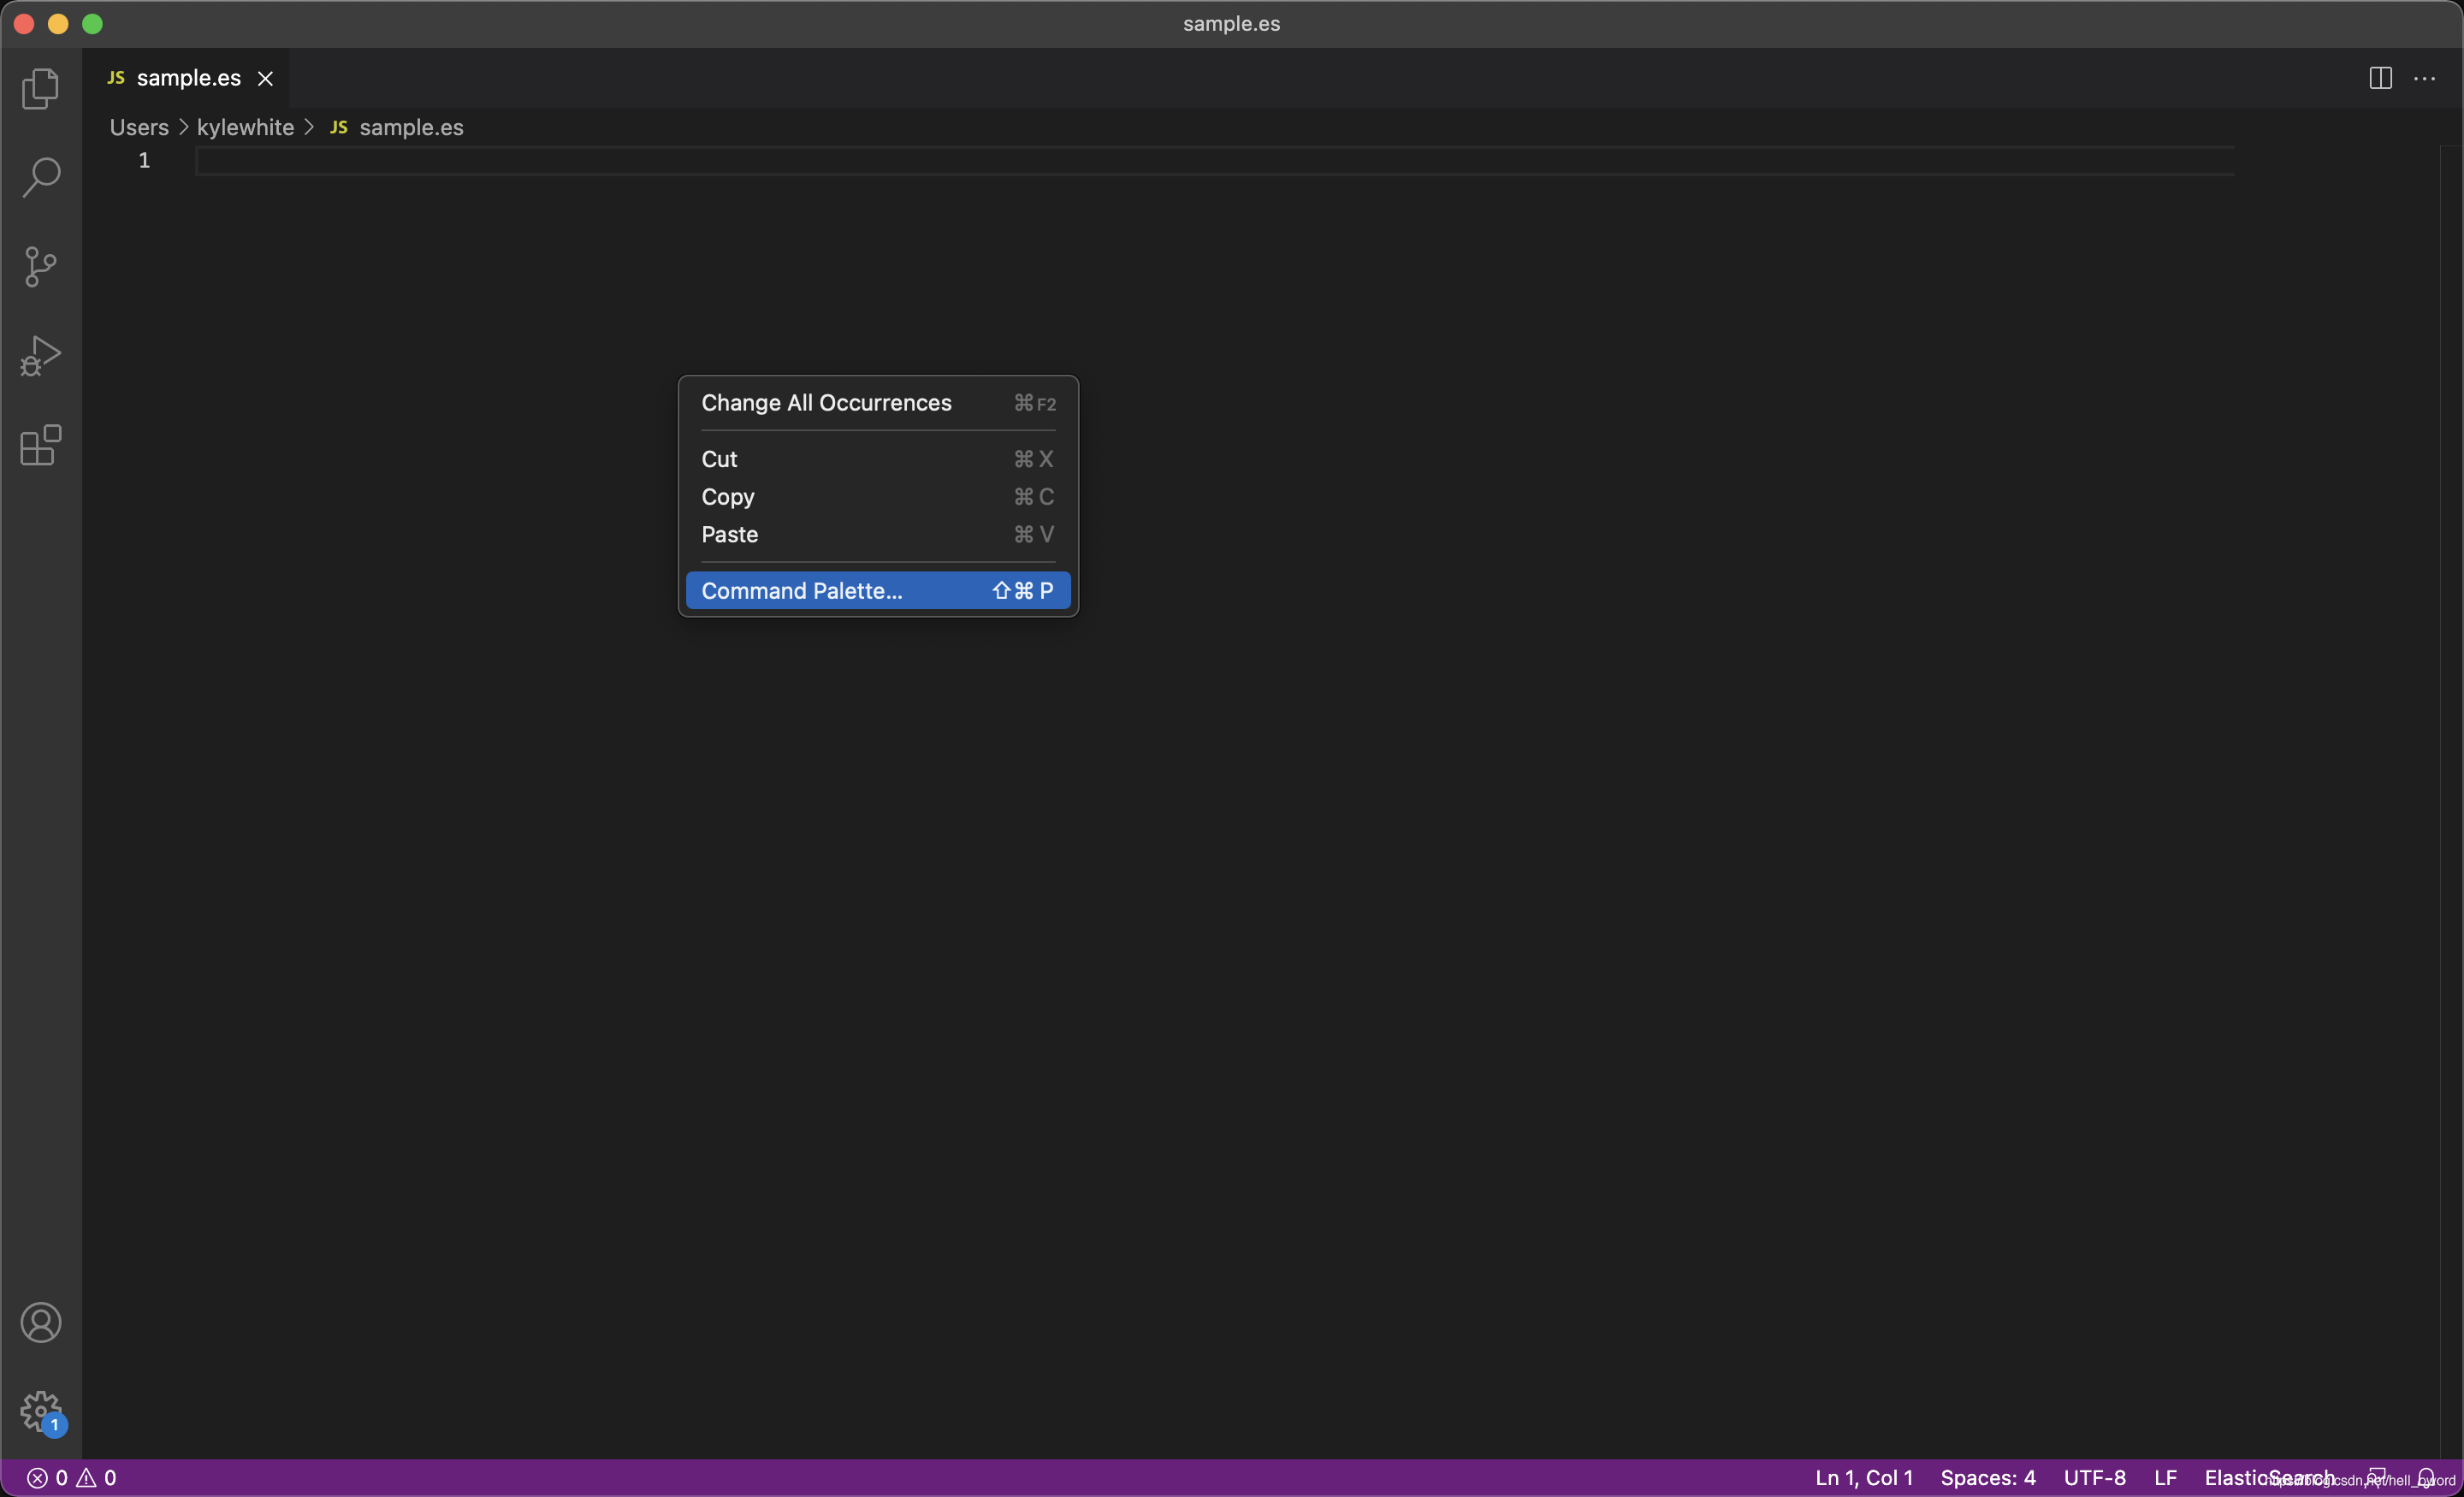Viewport: 2464px width, 1497px height.
Task: Open the editor More Actions ellipsis
Action: pyautogui.click(x=2425, y=78)
